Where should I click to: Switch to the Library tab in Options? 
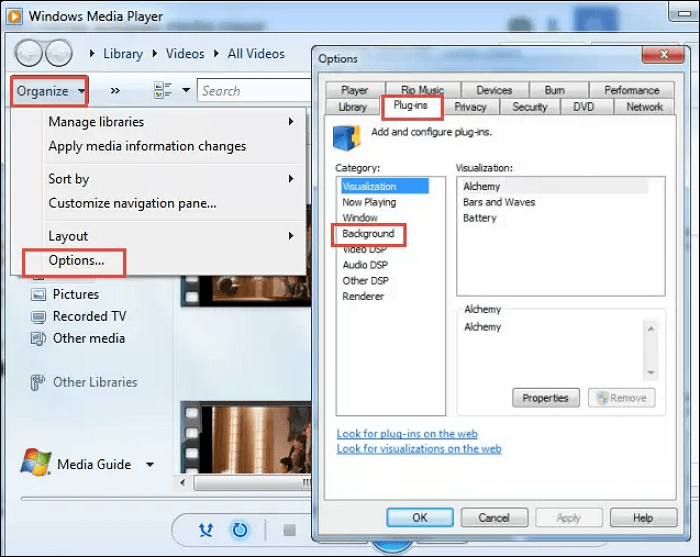tap(352, 107)
